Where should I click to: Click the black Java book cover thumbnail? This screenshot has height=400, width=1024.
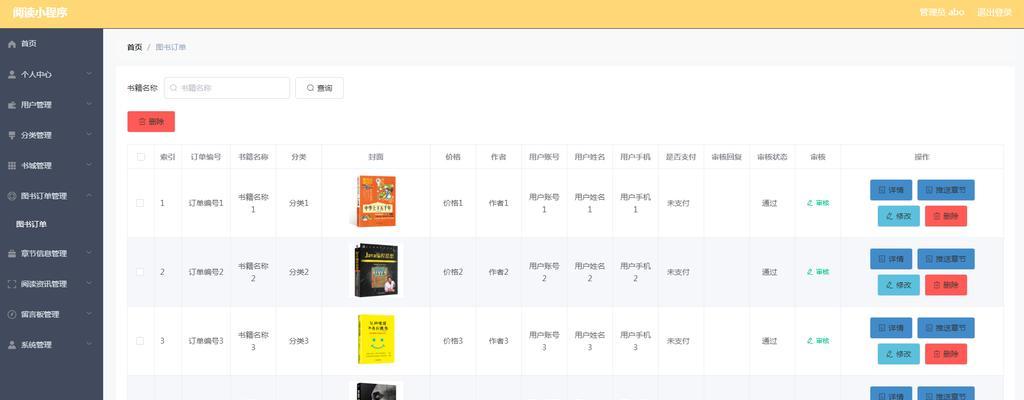pyautogui.click(x=376, y=271)
